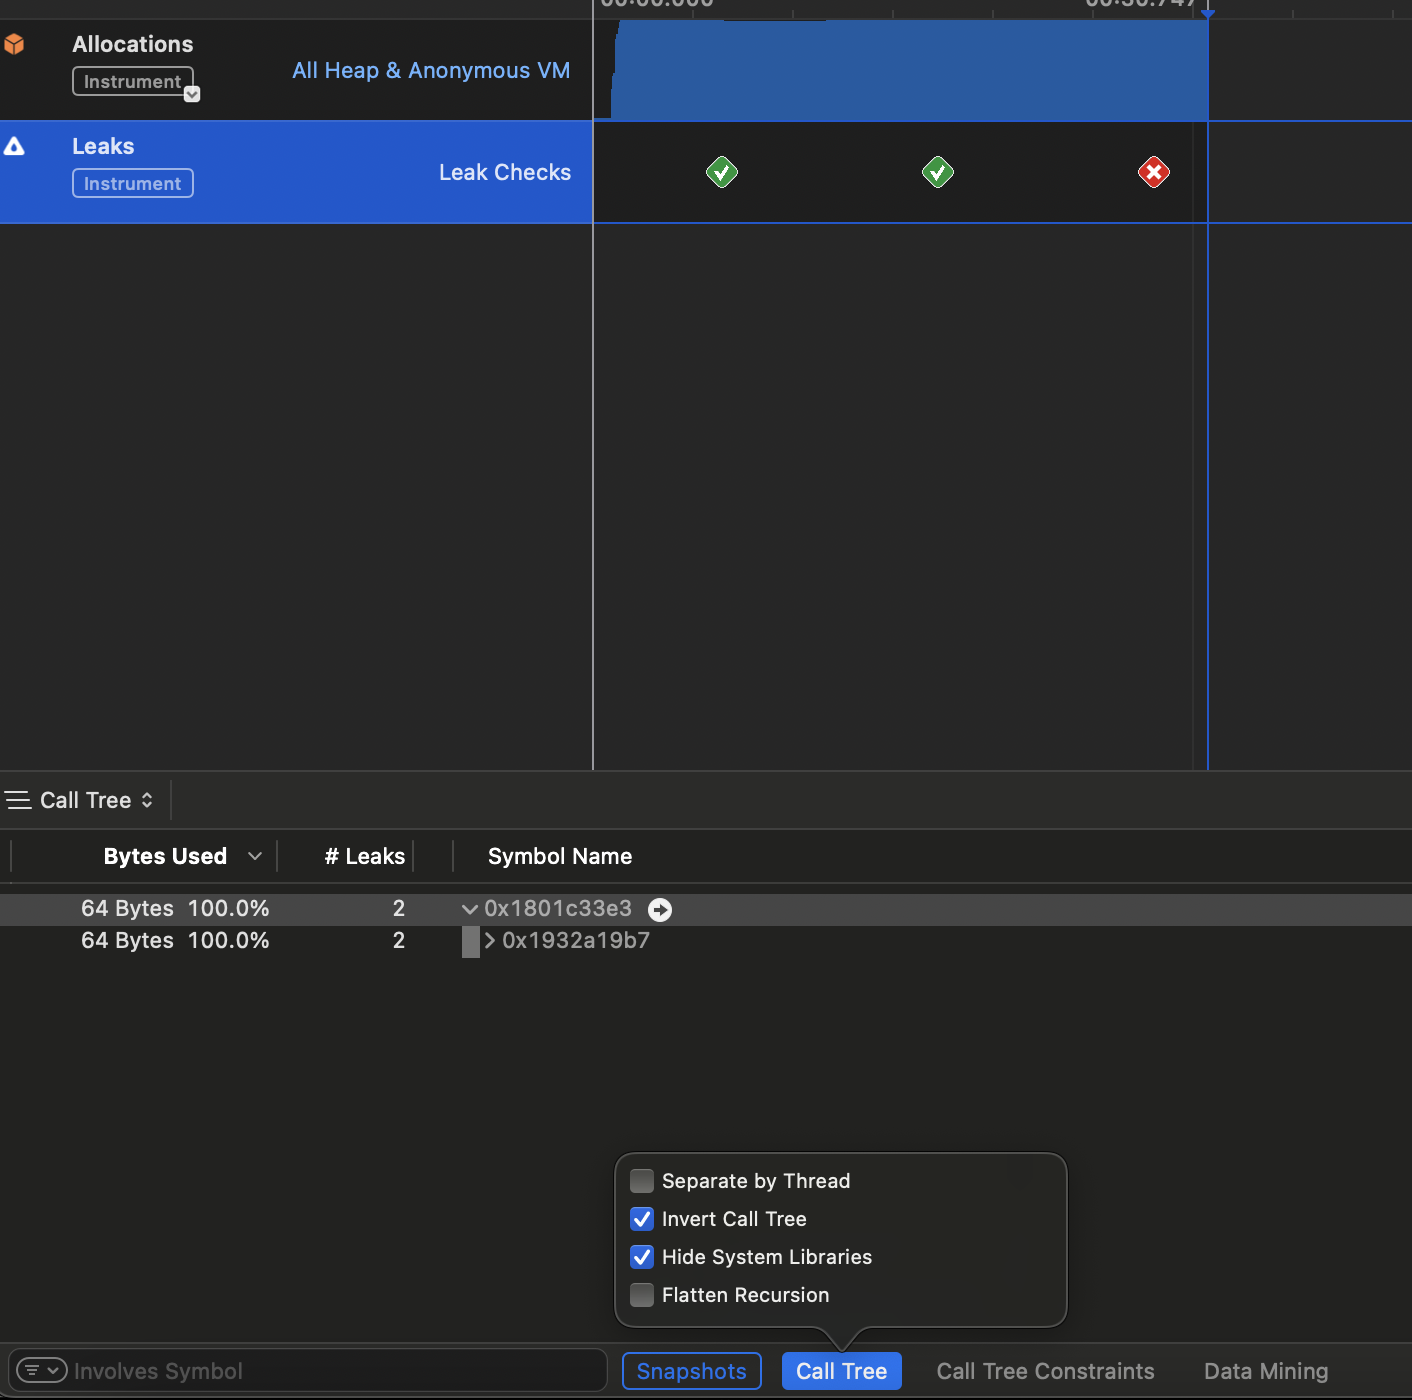Select the 0x1932a19b7 symbol text
1412x1400 pixels.
(576, 941)
